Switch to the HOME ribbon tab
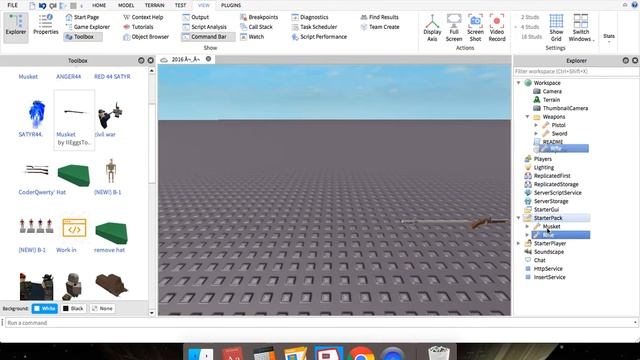Image resolution: width=640 pixels, height=360 pixels. click(99, 5)
